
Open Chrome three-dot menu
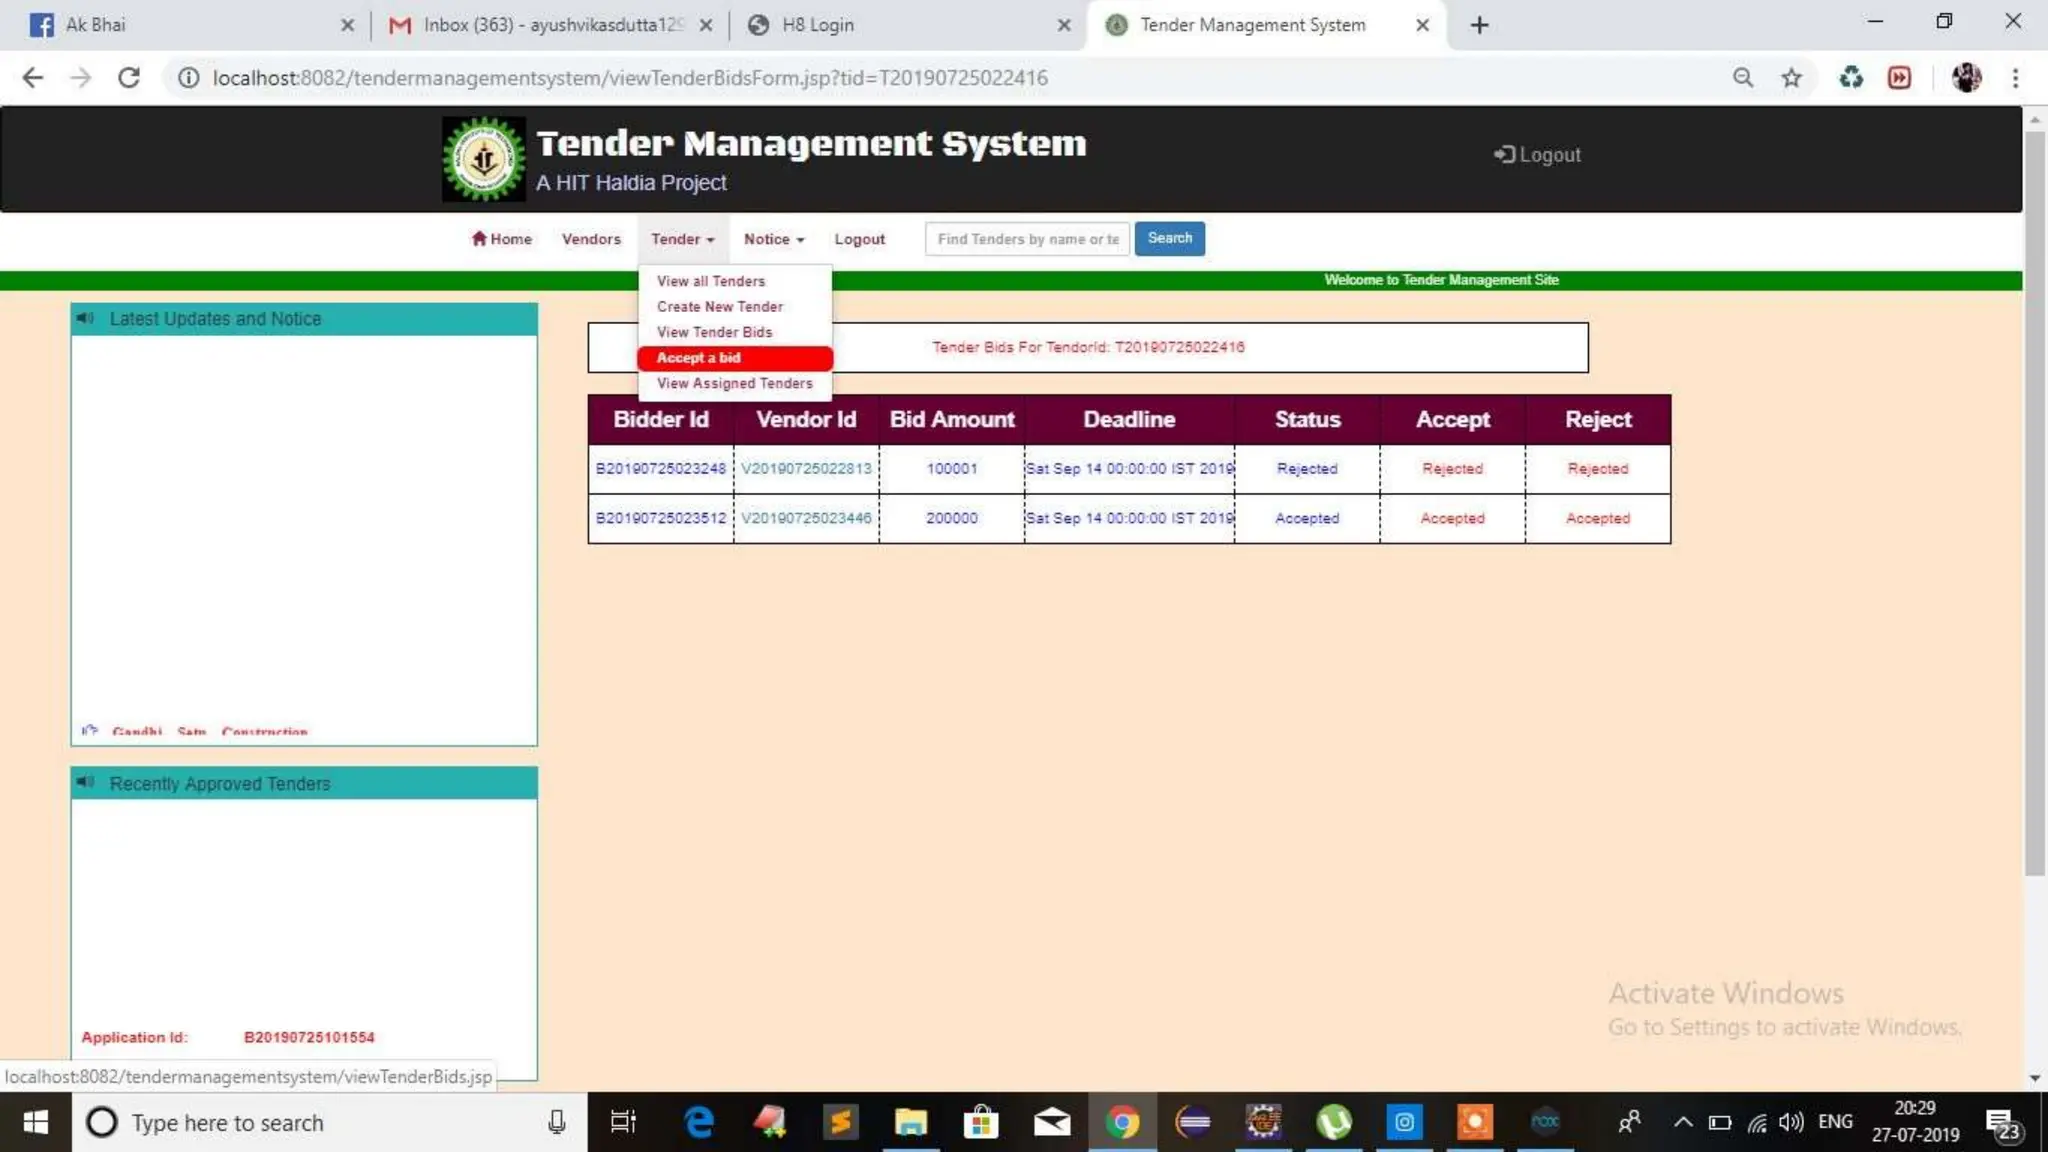point(2015,78)
